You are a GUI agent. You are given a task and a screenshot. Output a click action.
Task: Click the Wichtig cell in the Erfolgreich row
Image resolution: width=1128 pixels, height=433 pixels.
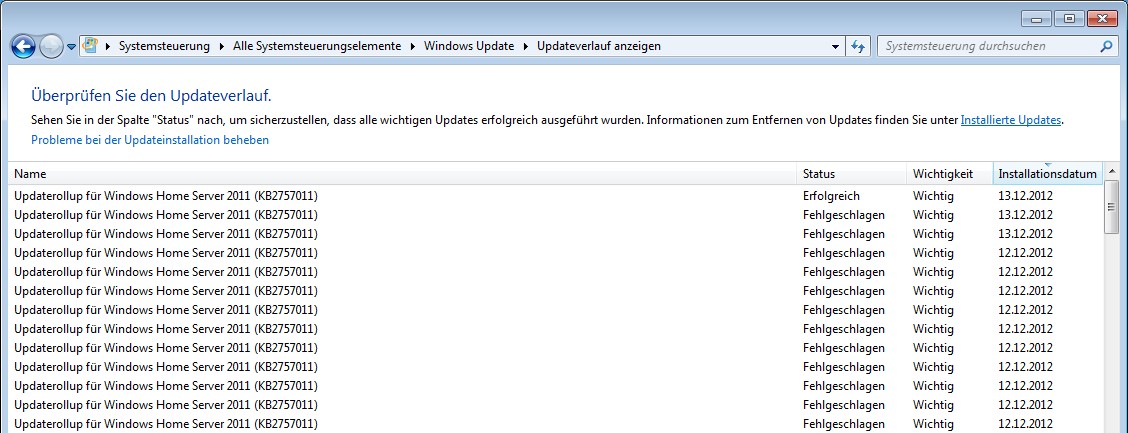coord(933,196)
